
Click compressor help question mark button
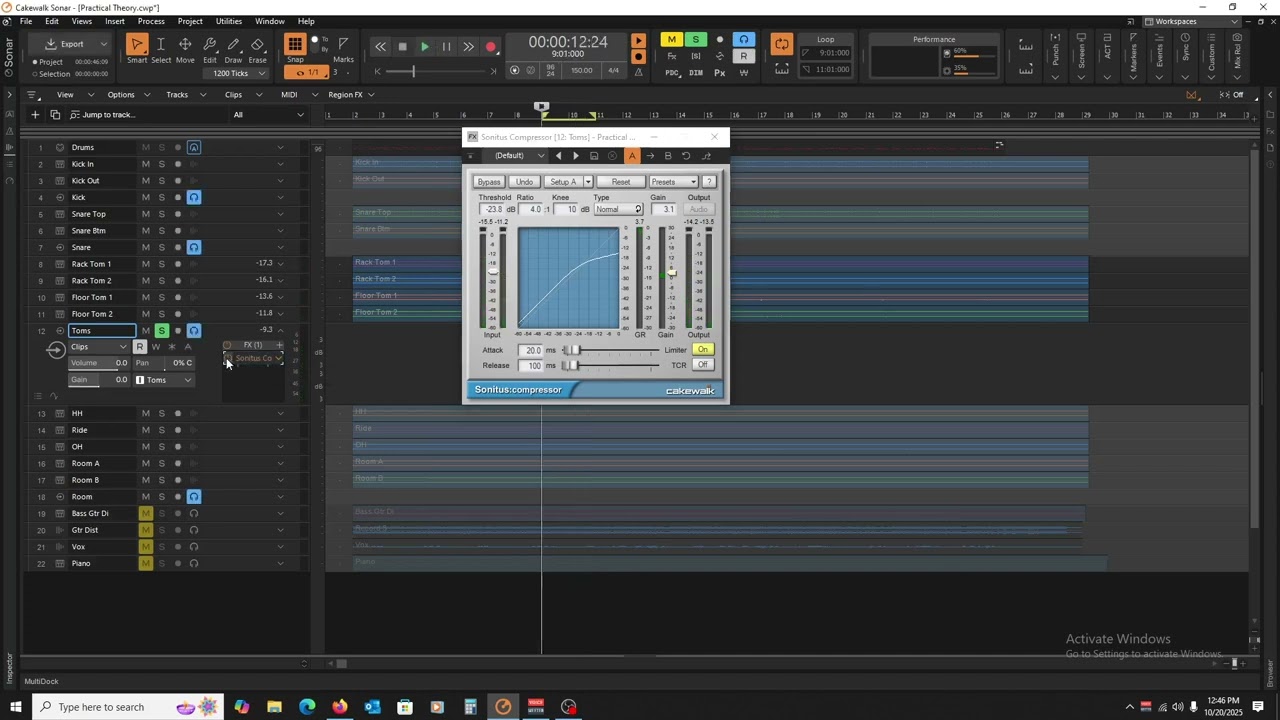(709, 182)
